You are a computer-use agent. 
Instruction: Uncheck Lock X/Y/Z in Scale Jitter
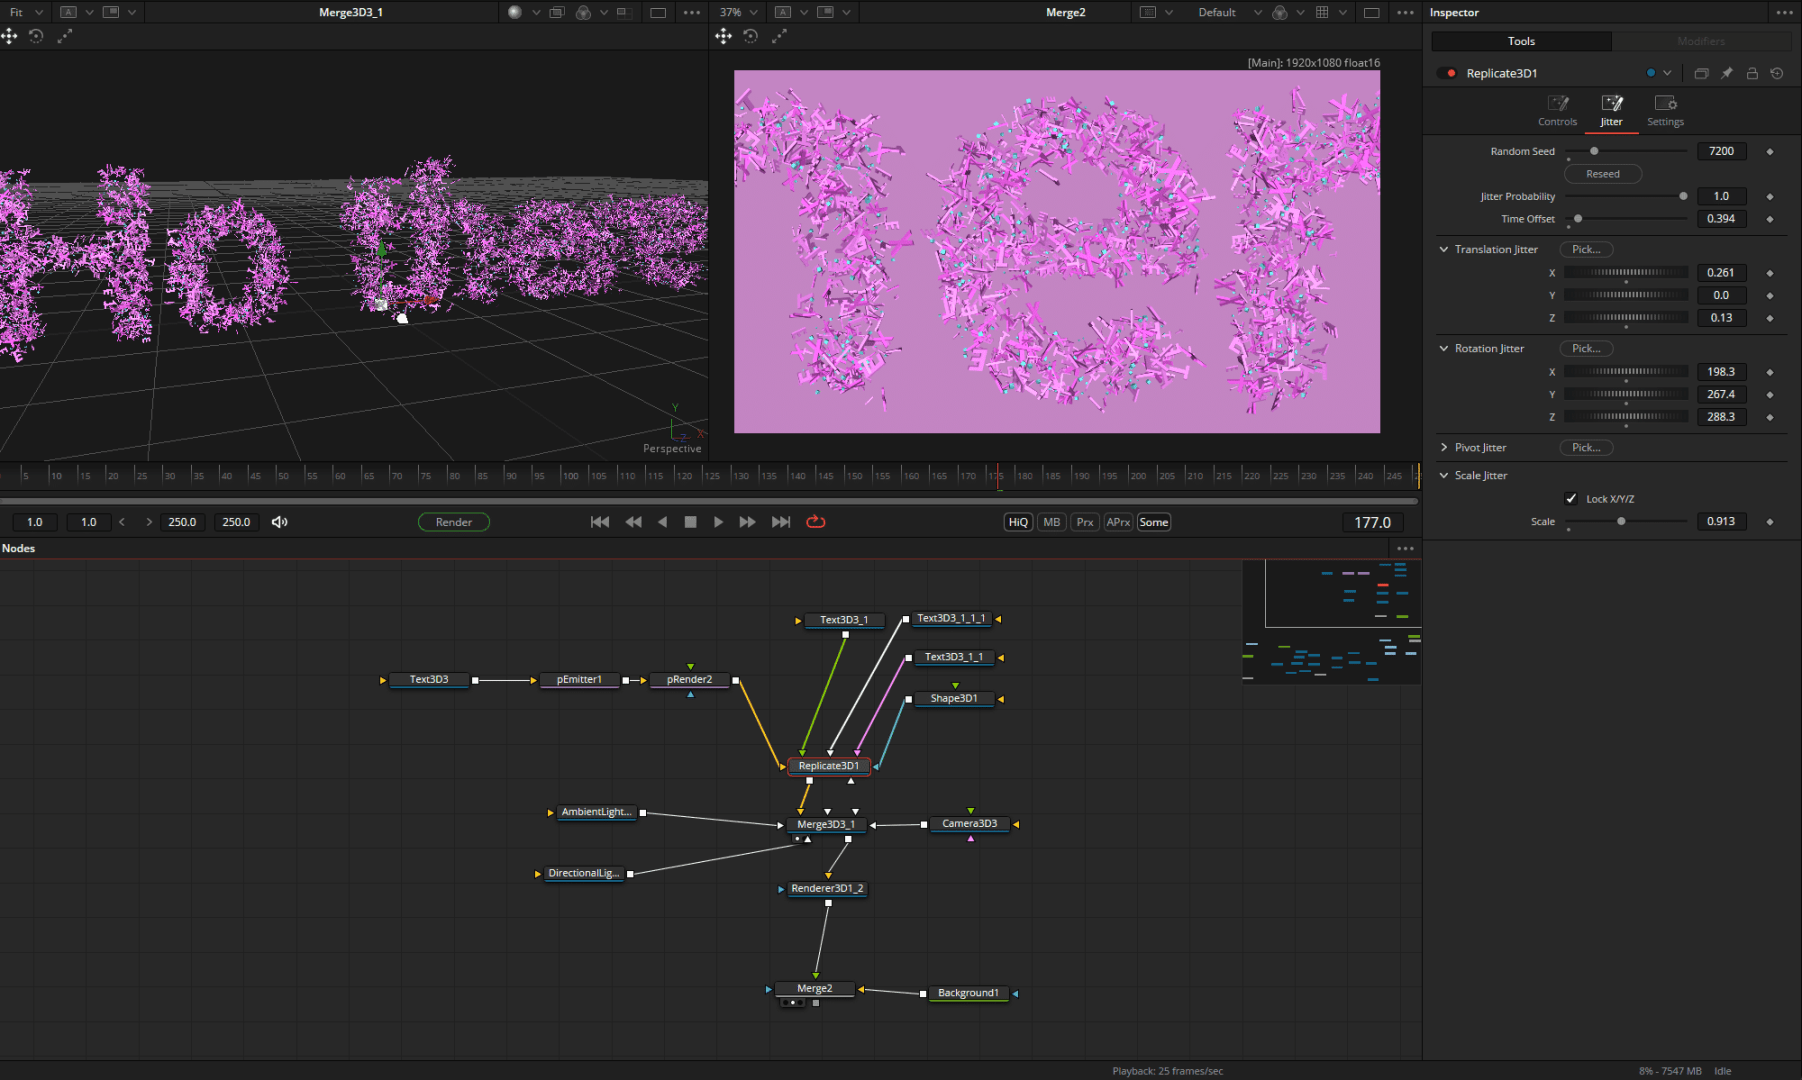[x=1571, y=498]
